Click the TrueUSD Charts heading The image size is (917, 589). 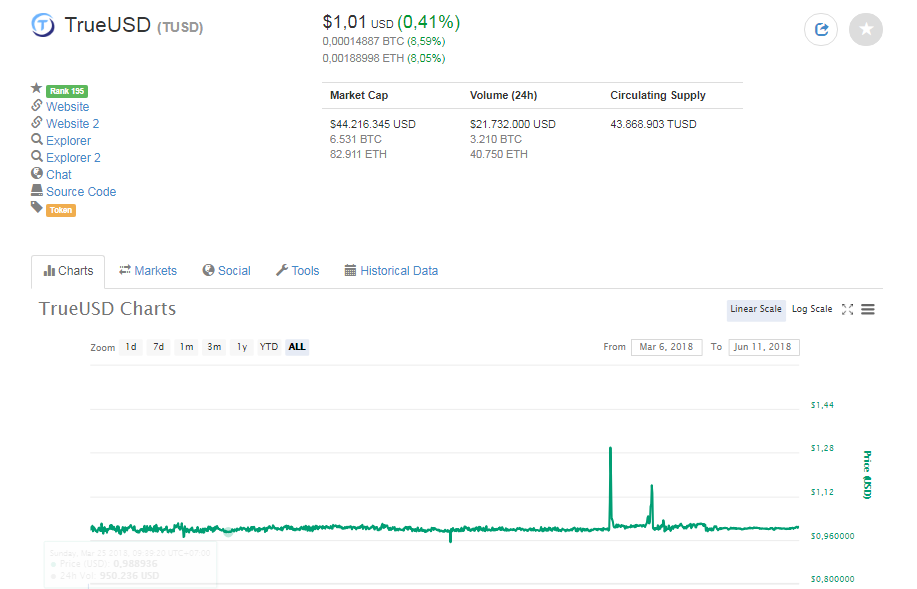[x=107, y=309]
